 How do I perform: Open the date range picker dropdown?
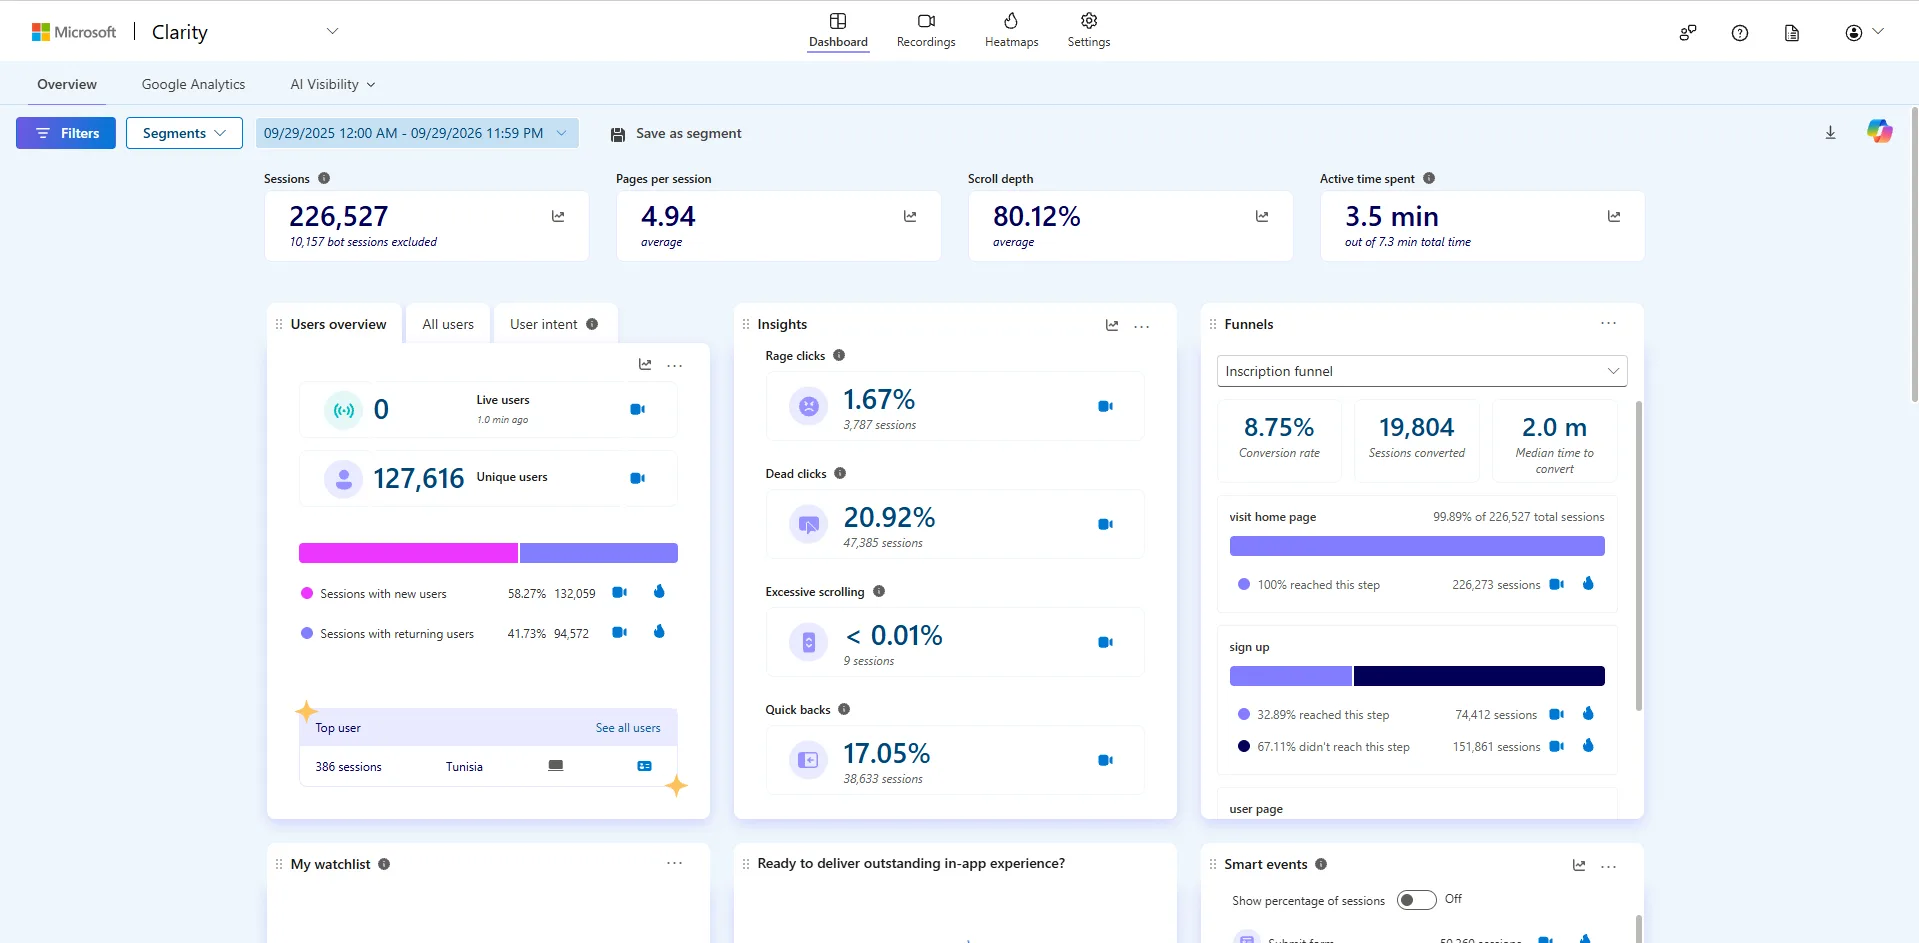pyautogui.click(x=416, y=133)
